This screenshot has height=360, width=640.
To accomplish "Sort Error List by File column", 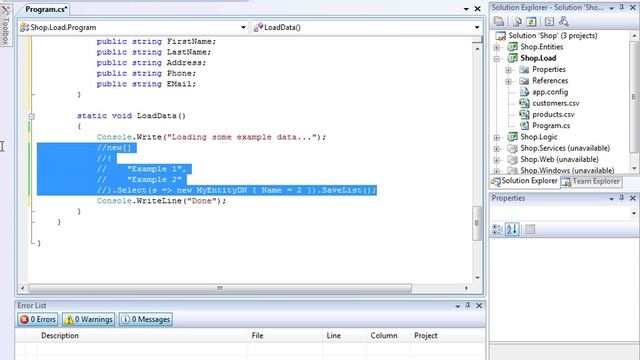I will 284,336.
